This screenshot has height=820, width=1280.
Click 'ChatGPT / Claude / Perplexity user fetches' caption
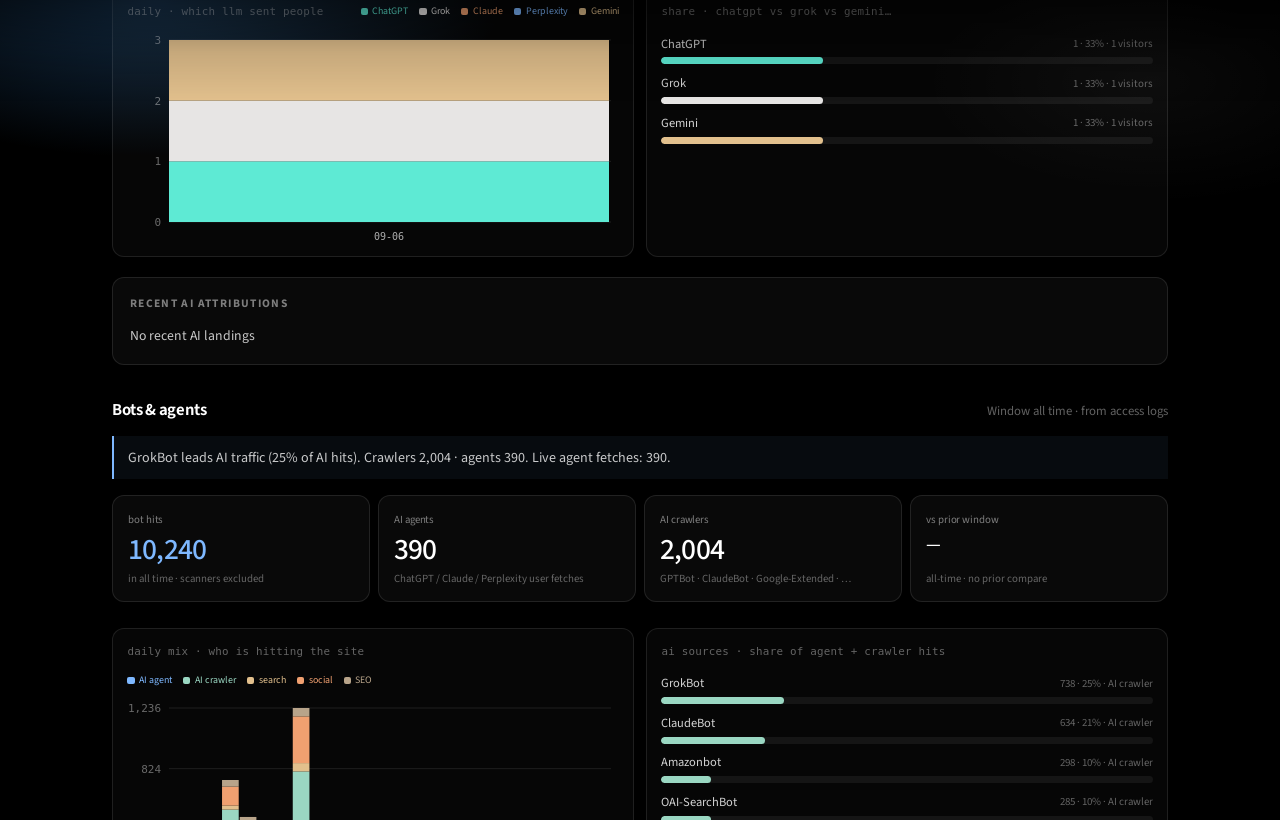point(489,579)
